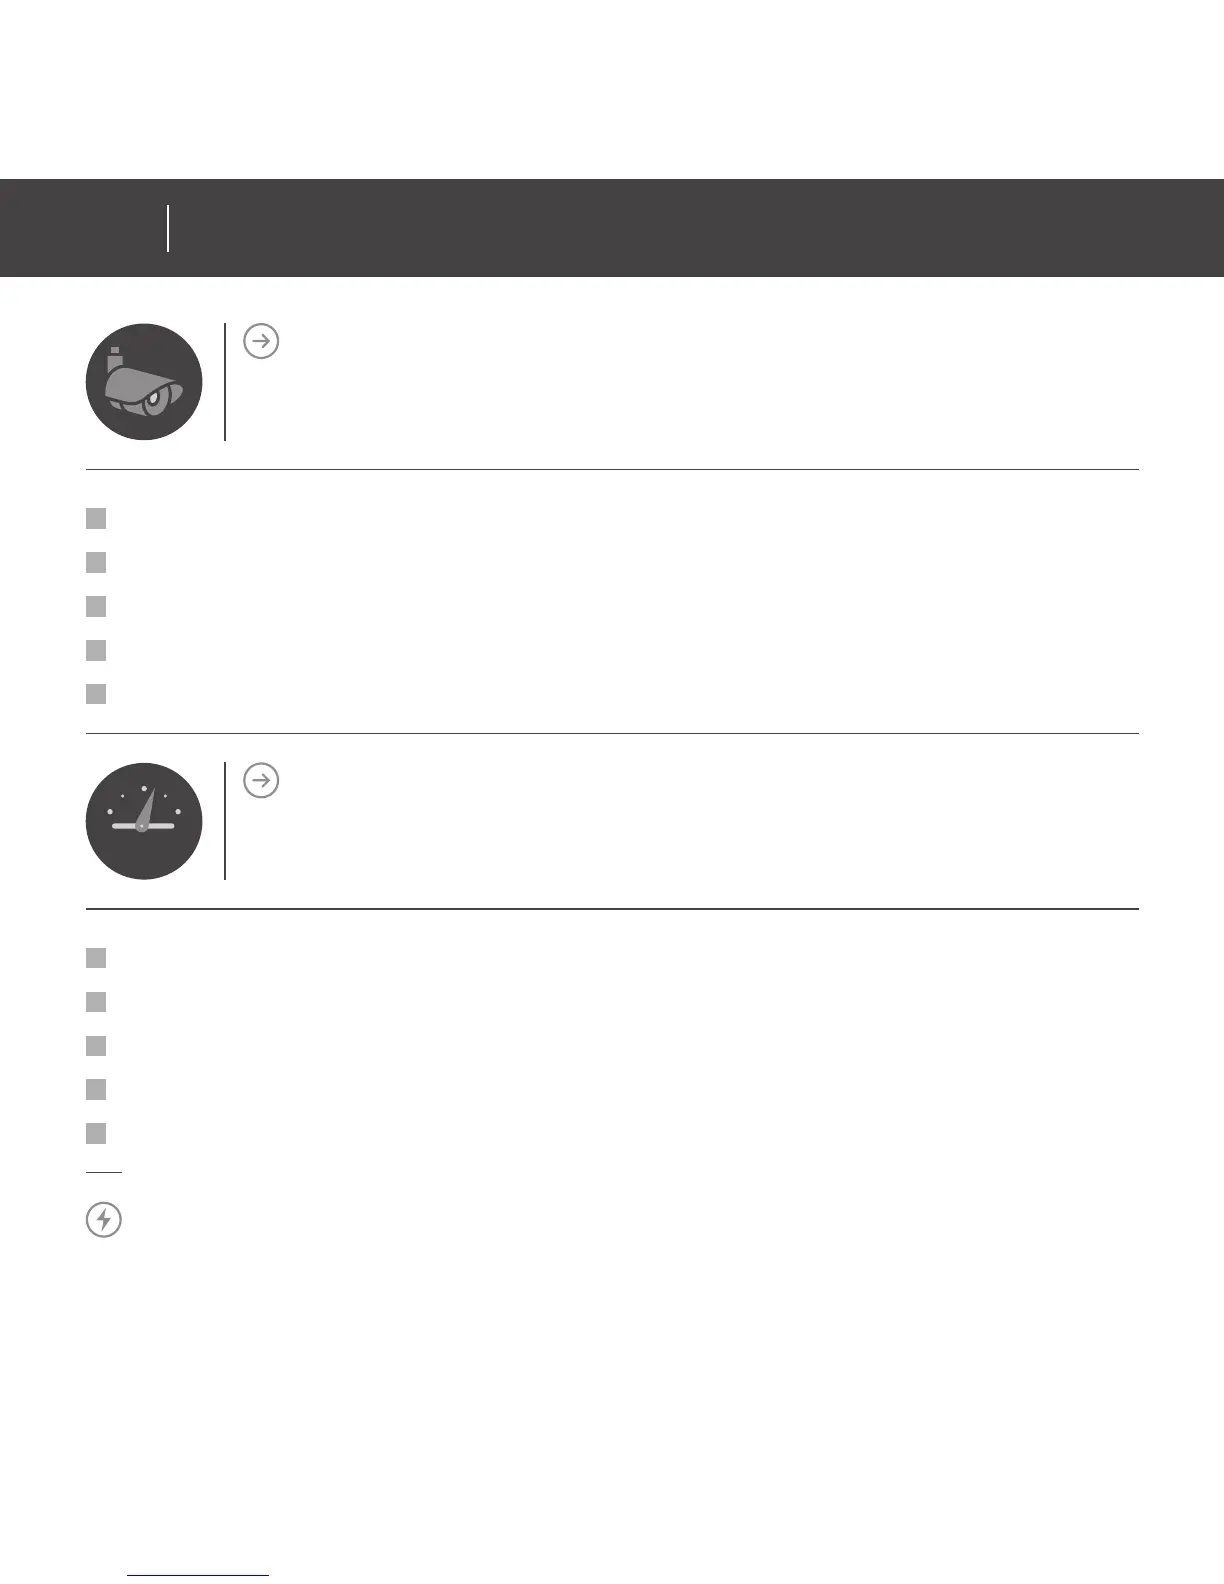The width and height of the screenshot is (1224, 1584).
Task: Check the first box under the speedometer section
Action: click(96, 958)
